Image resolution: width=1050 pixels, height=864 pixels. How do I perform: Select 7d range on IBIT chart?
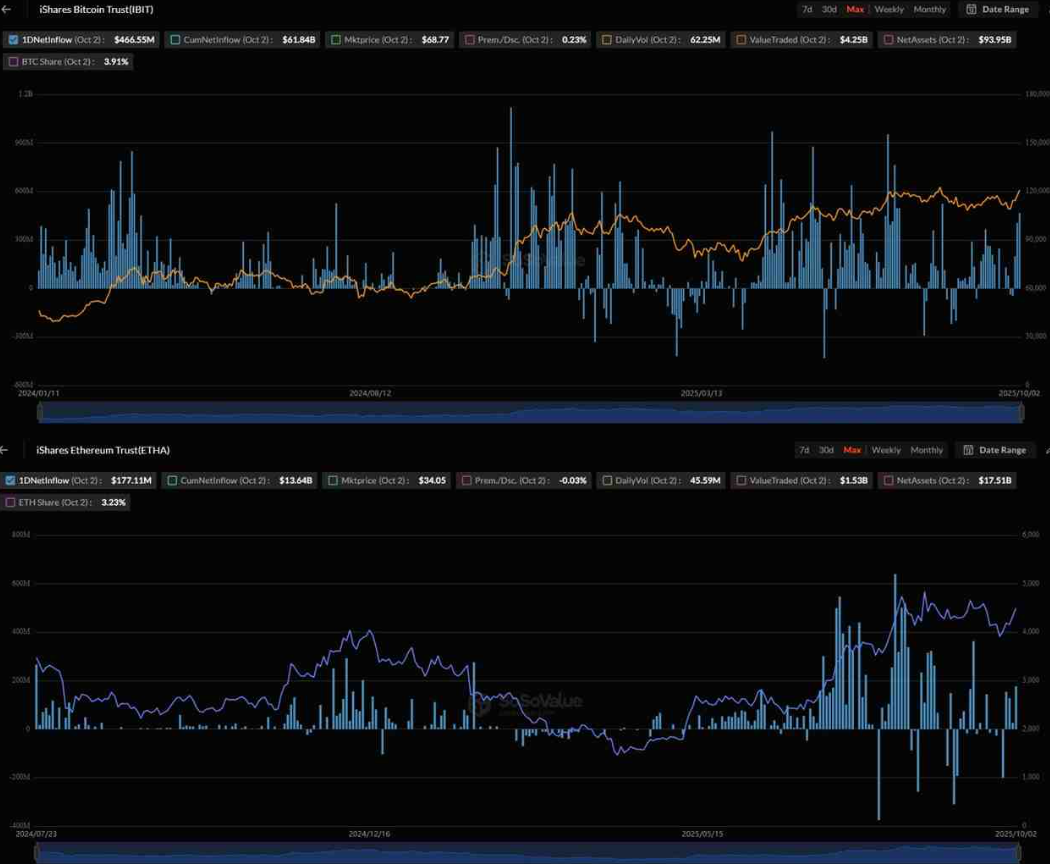pos(806,9)
